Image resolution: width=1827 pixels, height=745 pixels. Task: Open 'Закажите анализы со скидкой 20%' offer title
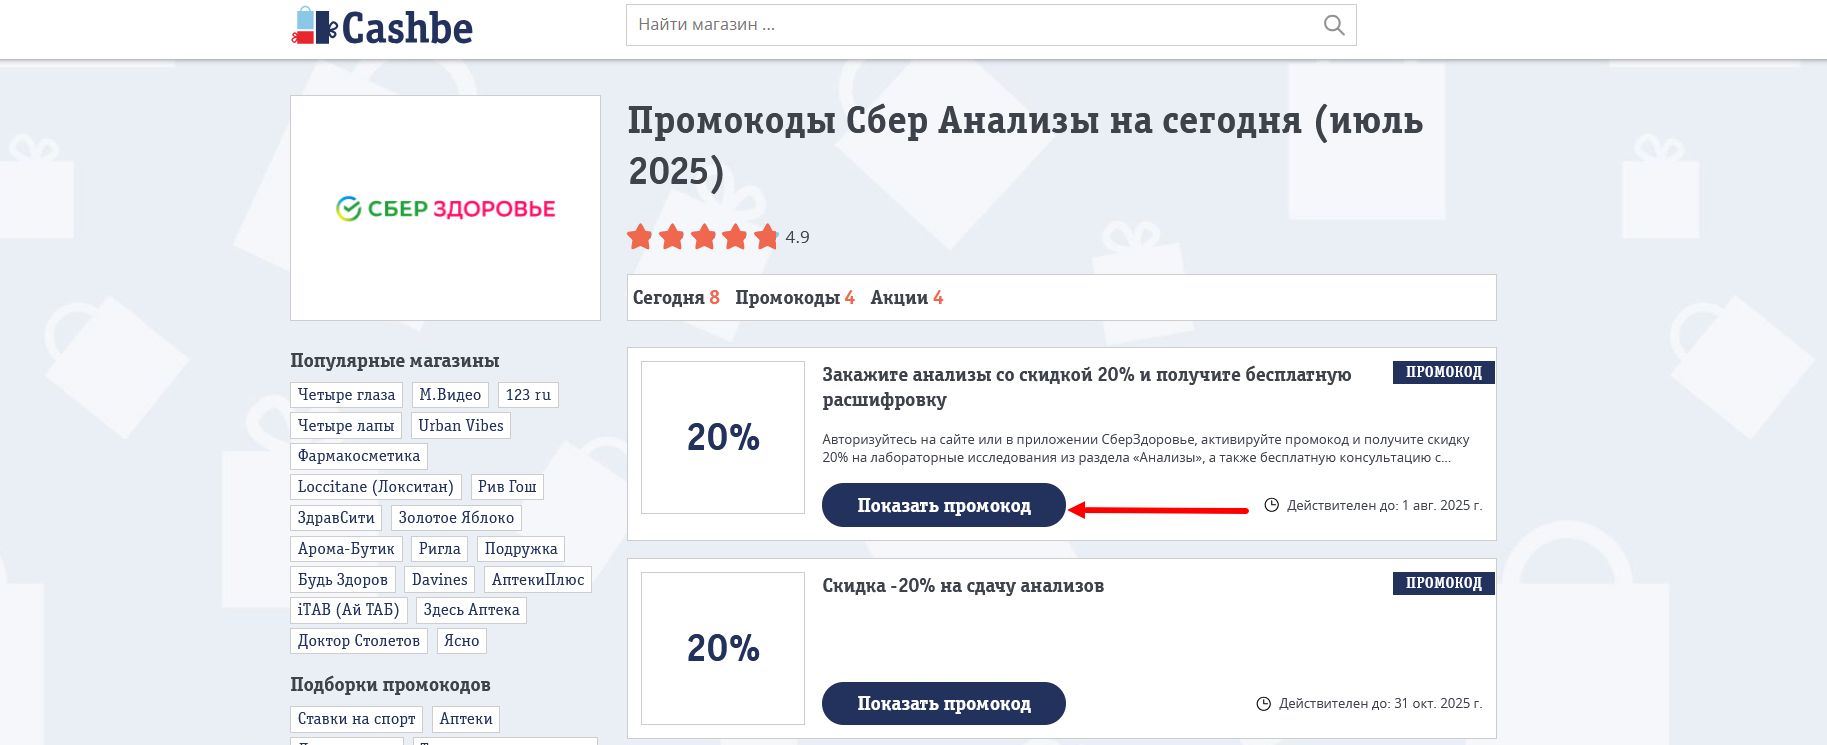[x=1086, y=387]
